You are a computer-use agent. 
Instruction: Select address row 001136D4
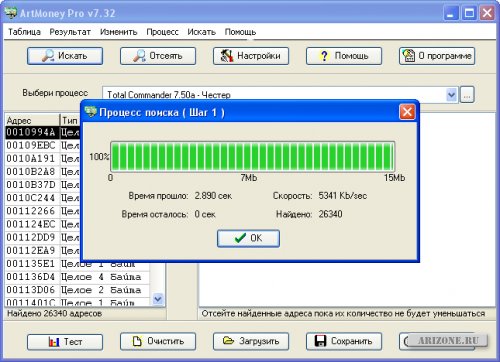coord(77,277)
